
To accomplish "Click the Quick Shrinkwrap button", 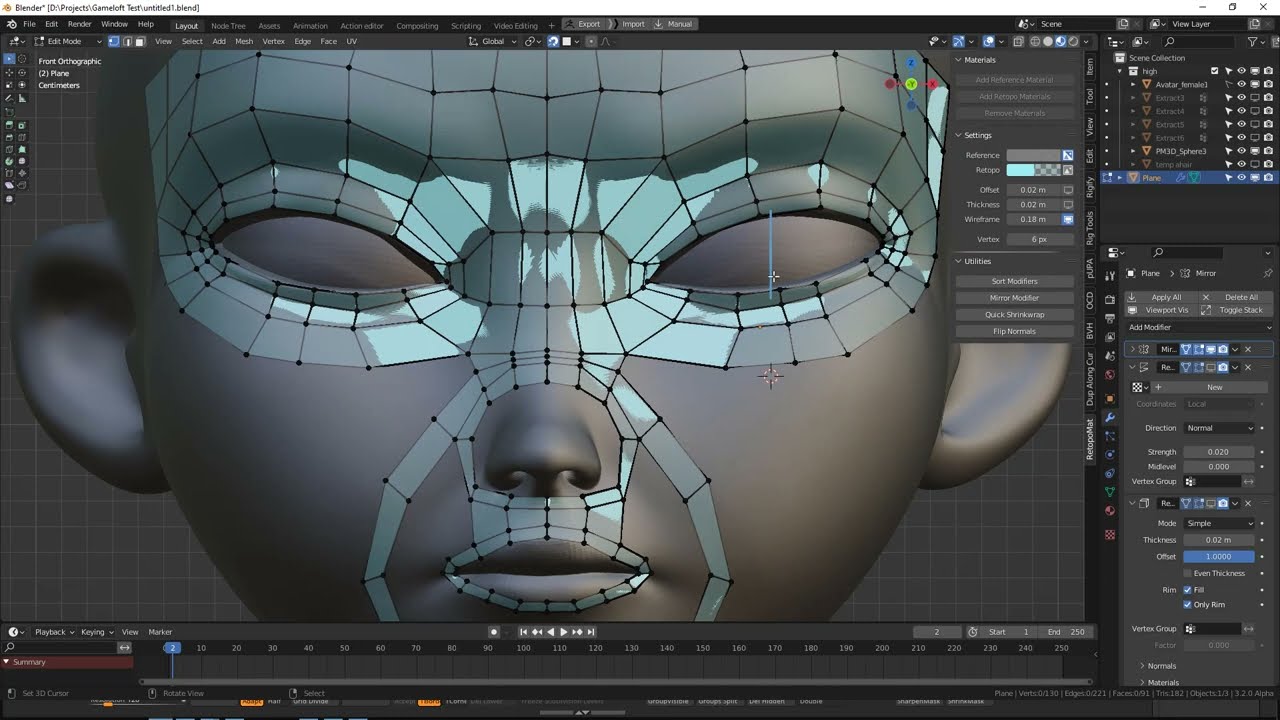I will coord(1014,314).
